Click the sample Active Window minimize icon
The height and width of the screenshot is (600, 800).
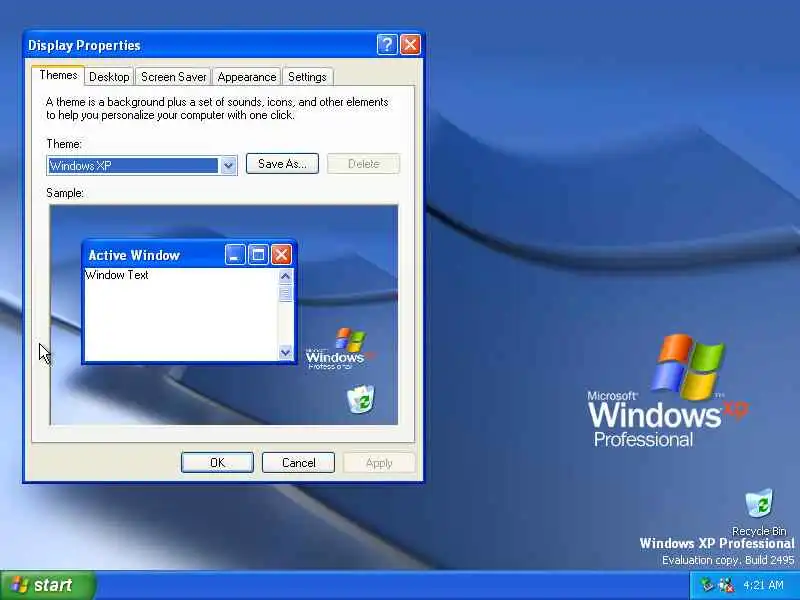coord(235,255)
